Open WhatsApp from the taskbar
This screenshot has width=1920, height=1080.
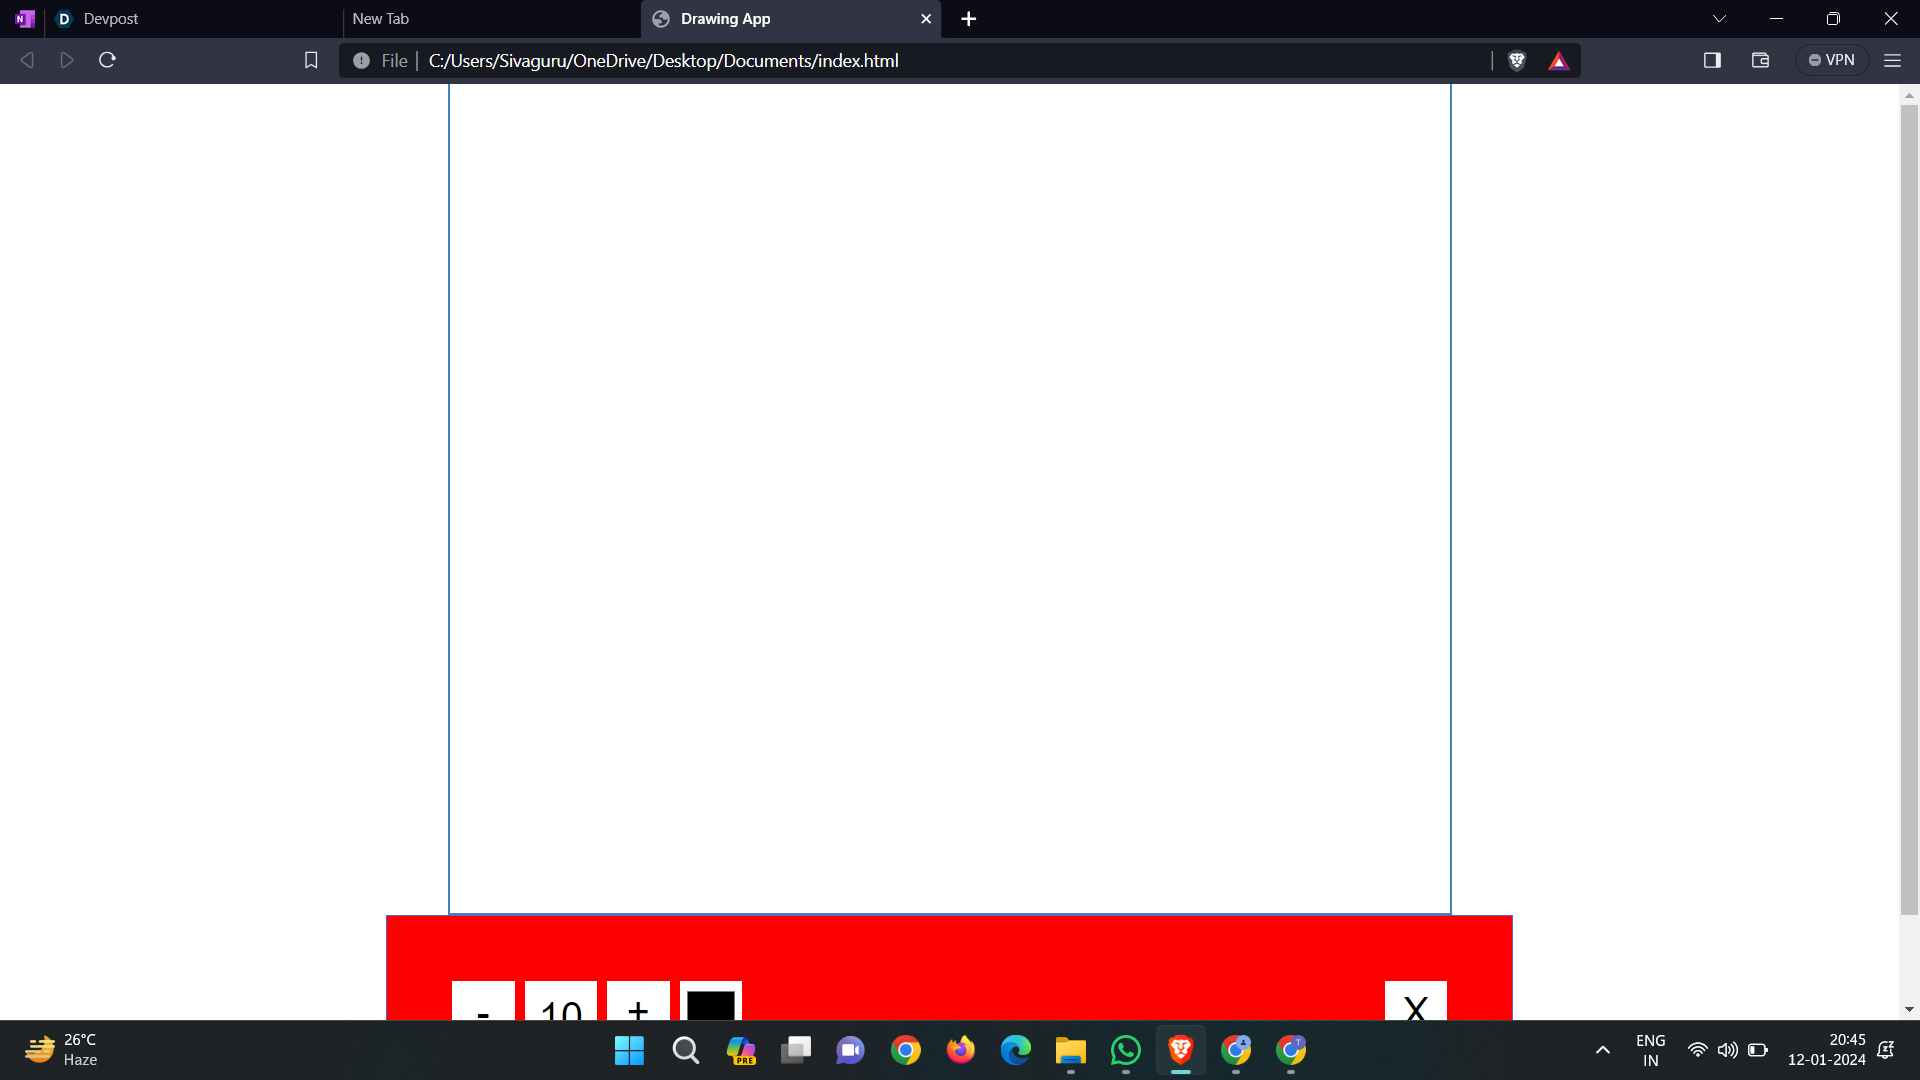[x=1126, y=1050]
